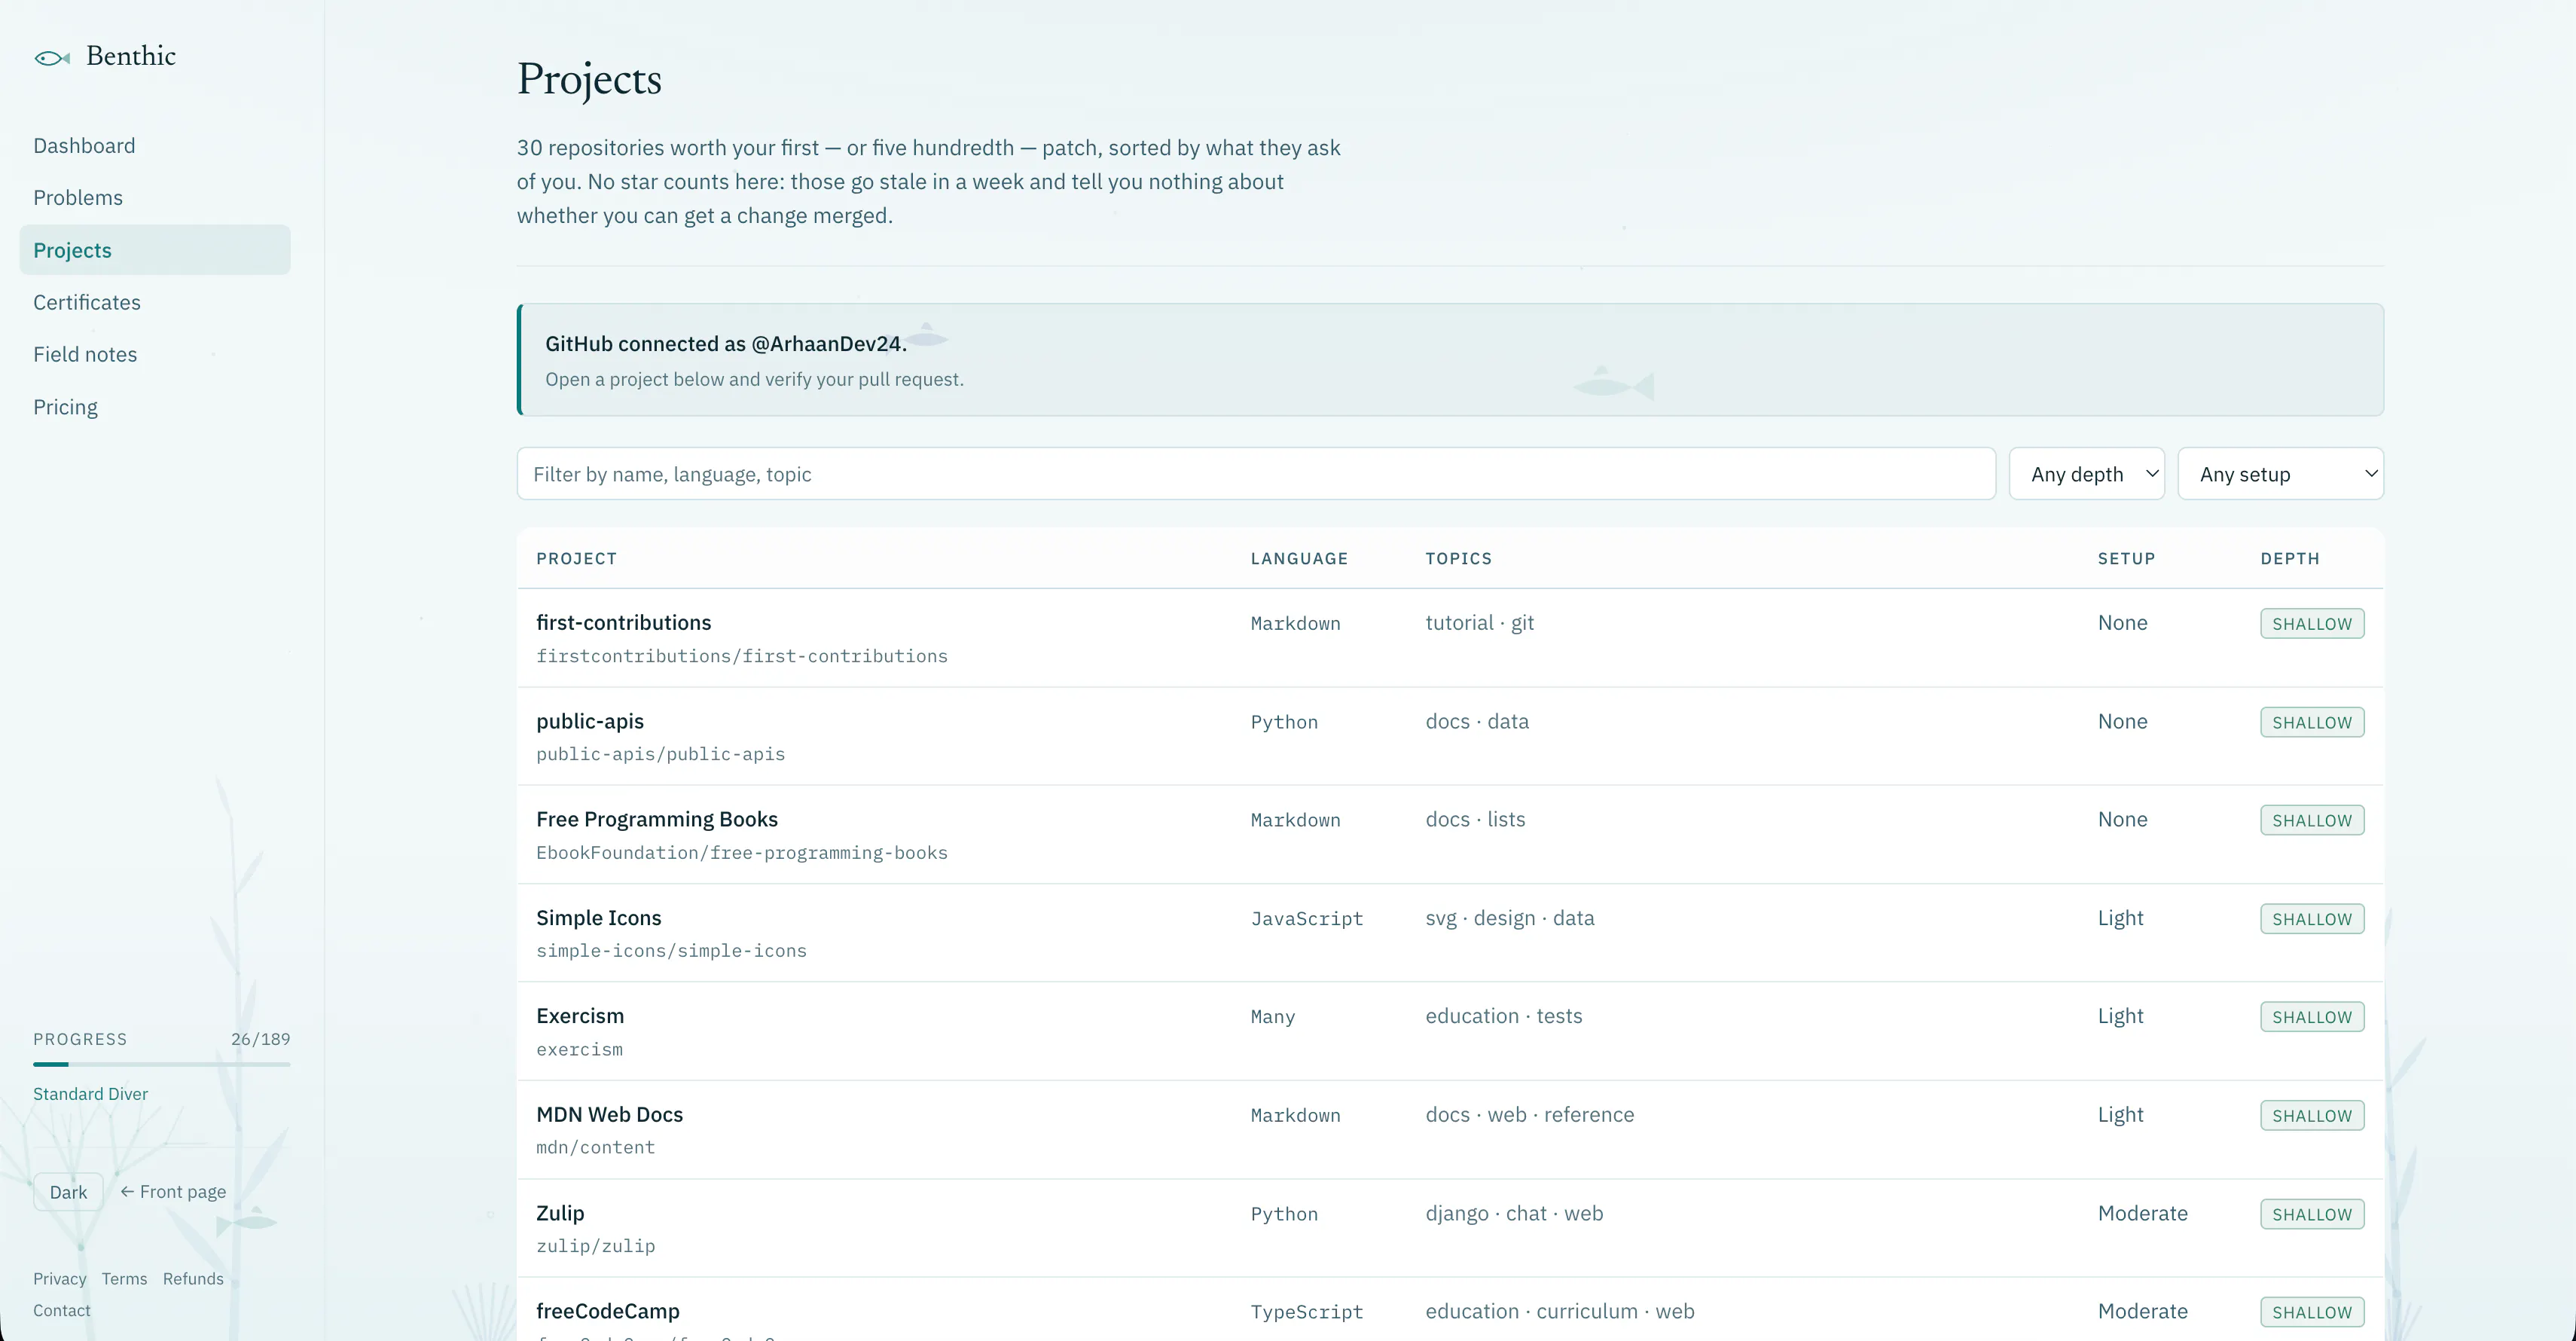
Task: Click the Topics column header
Action: click(1458, 559)
